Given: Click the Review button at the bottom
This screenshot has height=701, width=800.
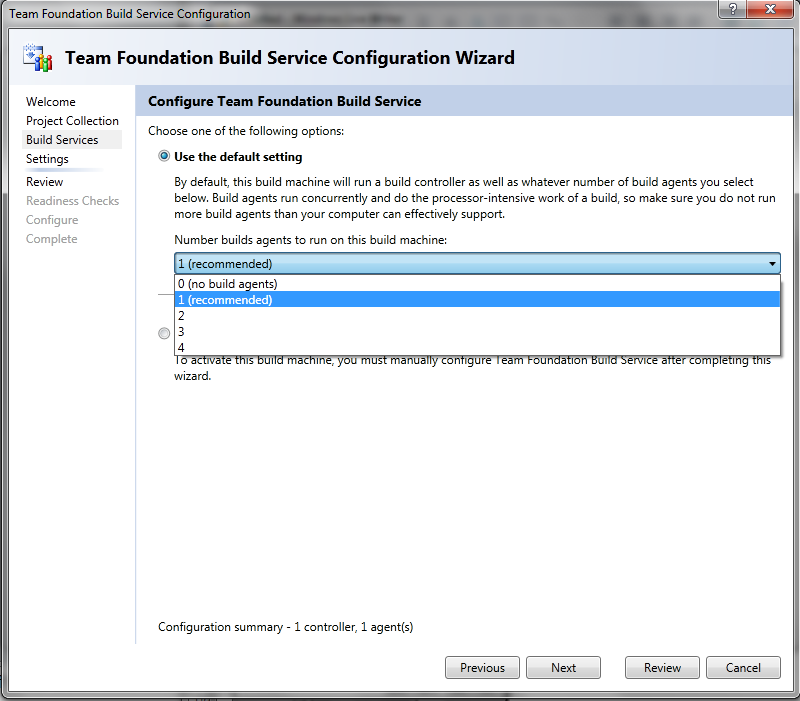Looking at the screenshot, I should [662, 667].
